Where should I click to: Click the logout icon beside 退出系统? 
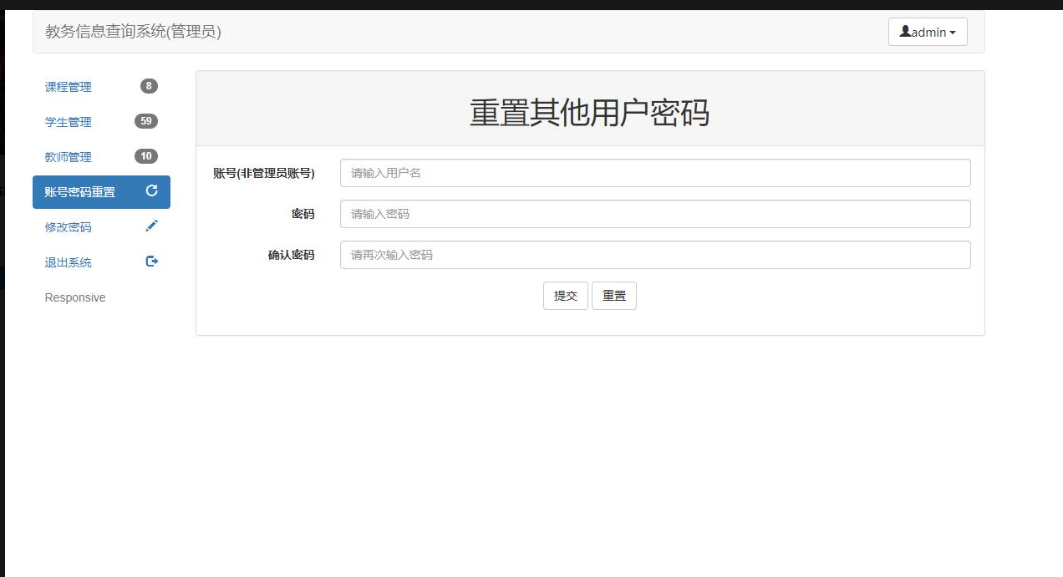[152, 261]
